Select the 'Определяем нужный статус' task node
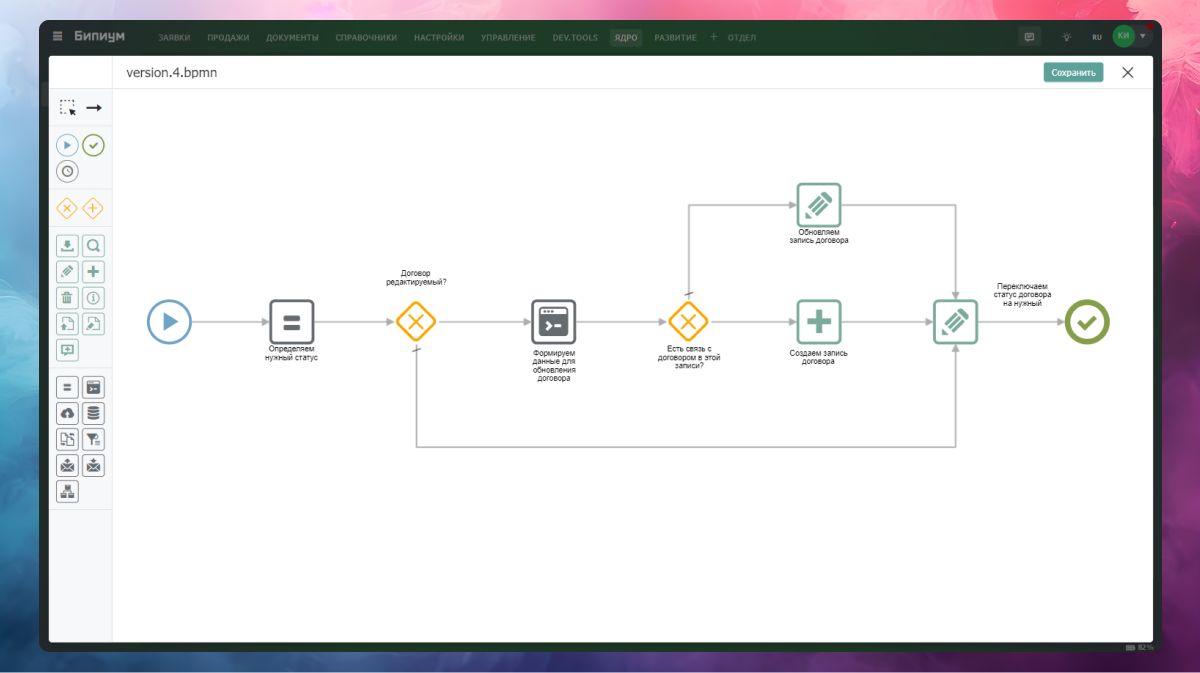Image resolution: width=1200 pixels, height=673 pixels. (292, 322)
